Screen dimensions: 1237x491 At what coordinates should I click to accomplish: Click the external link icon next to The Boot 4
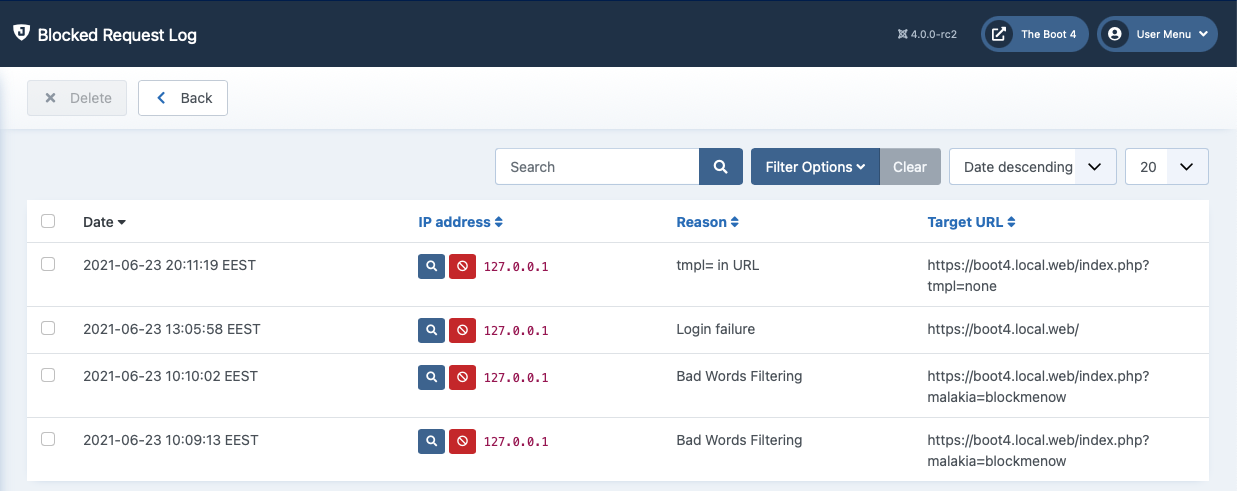point(999,34)
